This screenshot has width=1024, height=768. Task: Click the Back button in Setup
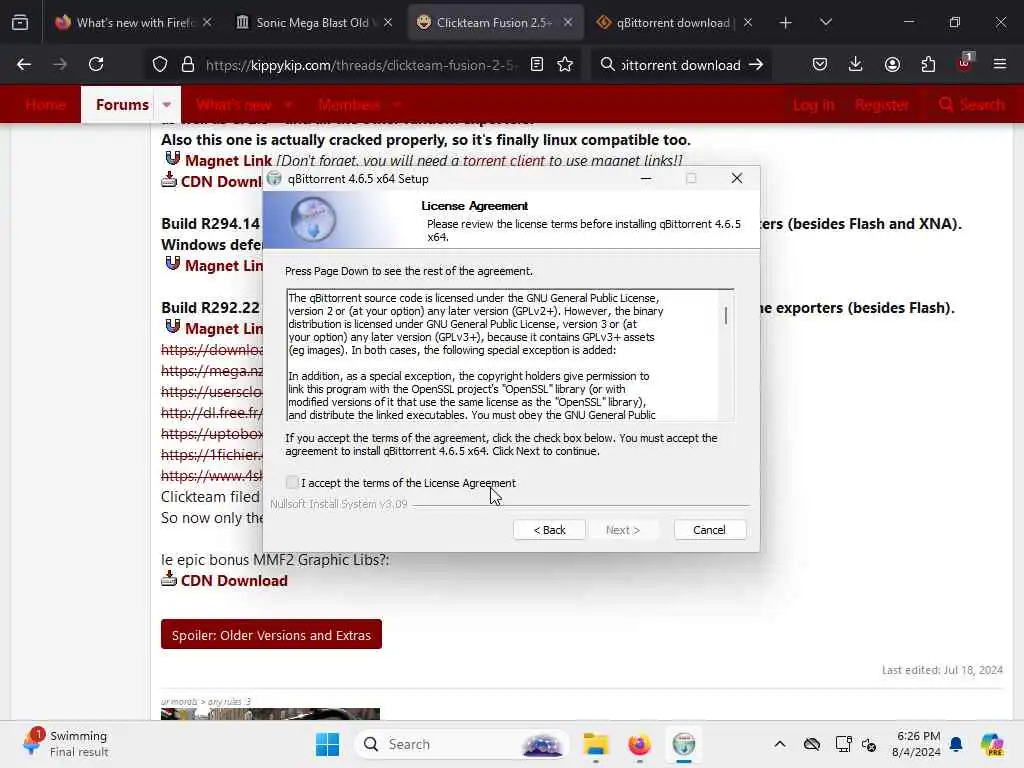click(549, 530)
